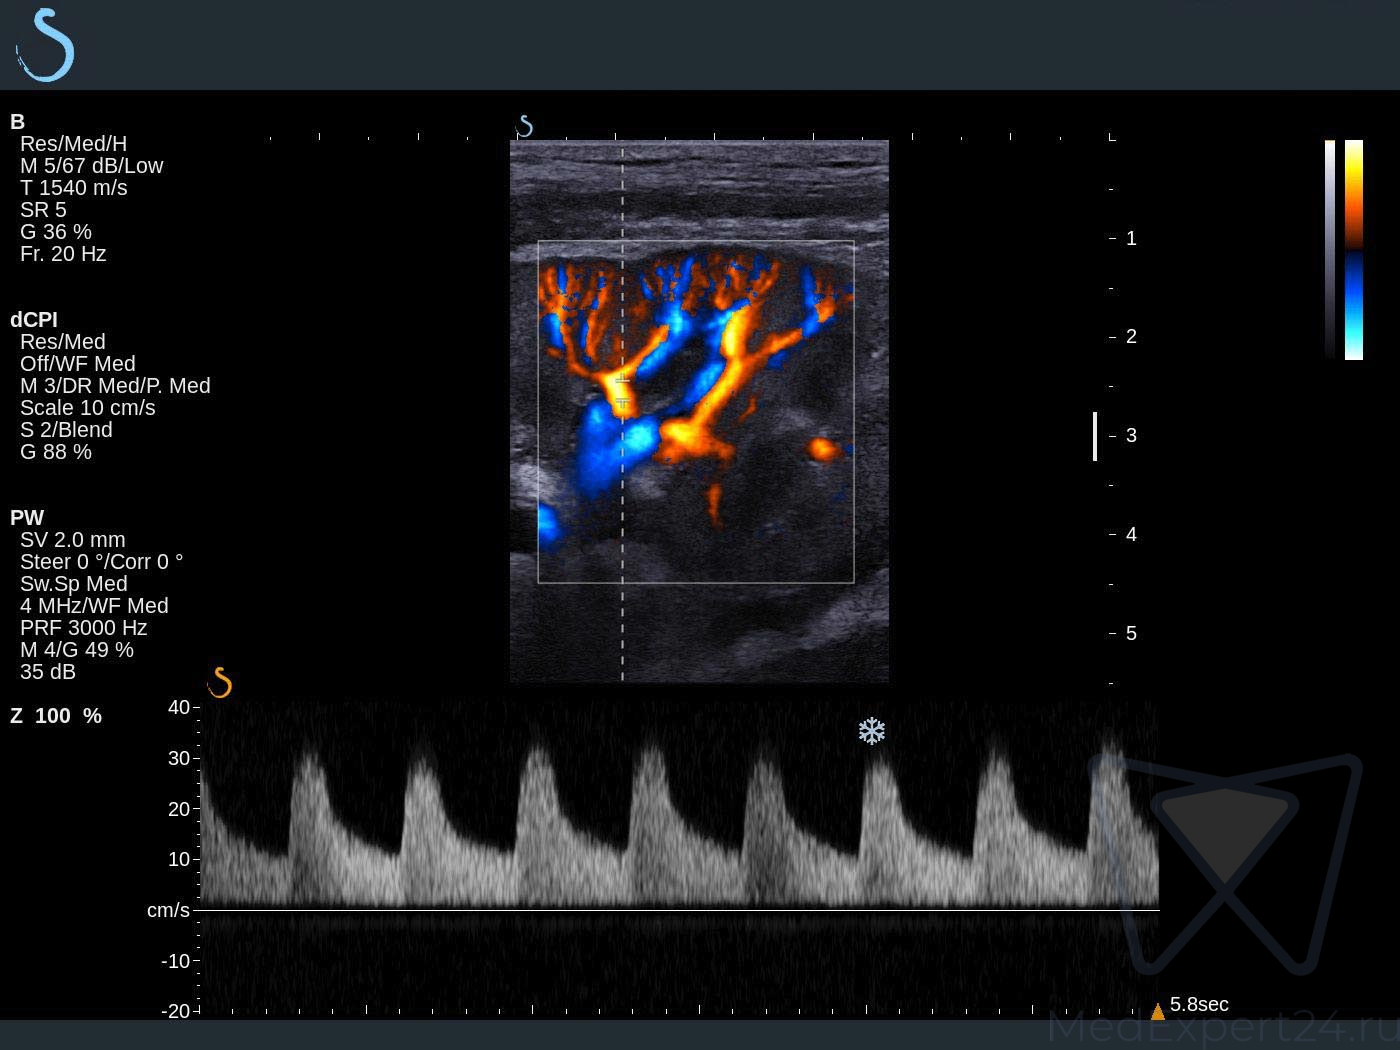Screen dimensions: 1400x1050
Task: Click the Doppler spectrum baseline at cm/s
Action: tap(680, 909)
